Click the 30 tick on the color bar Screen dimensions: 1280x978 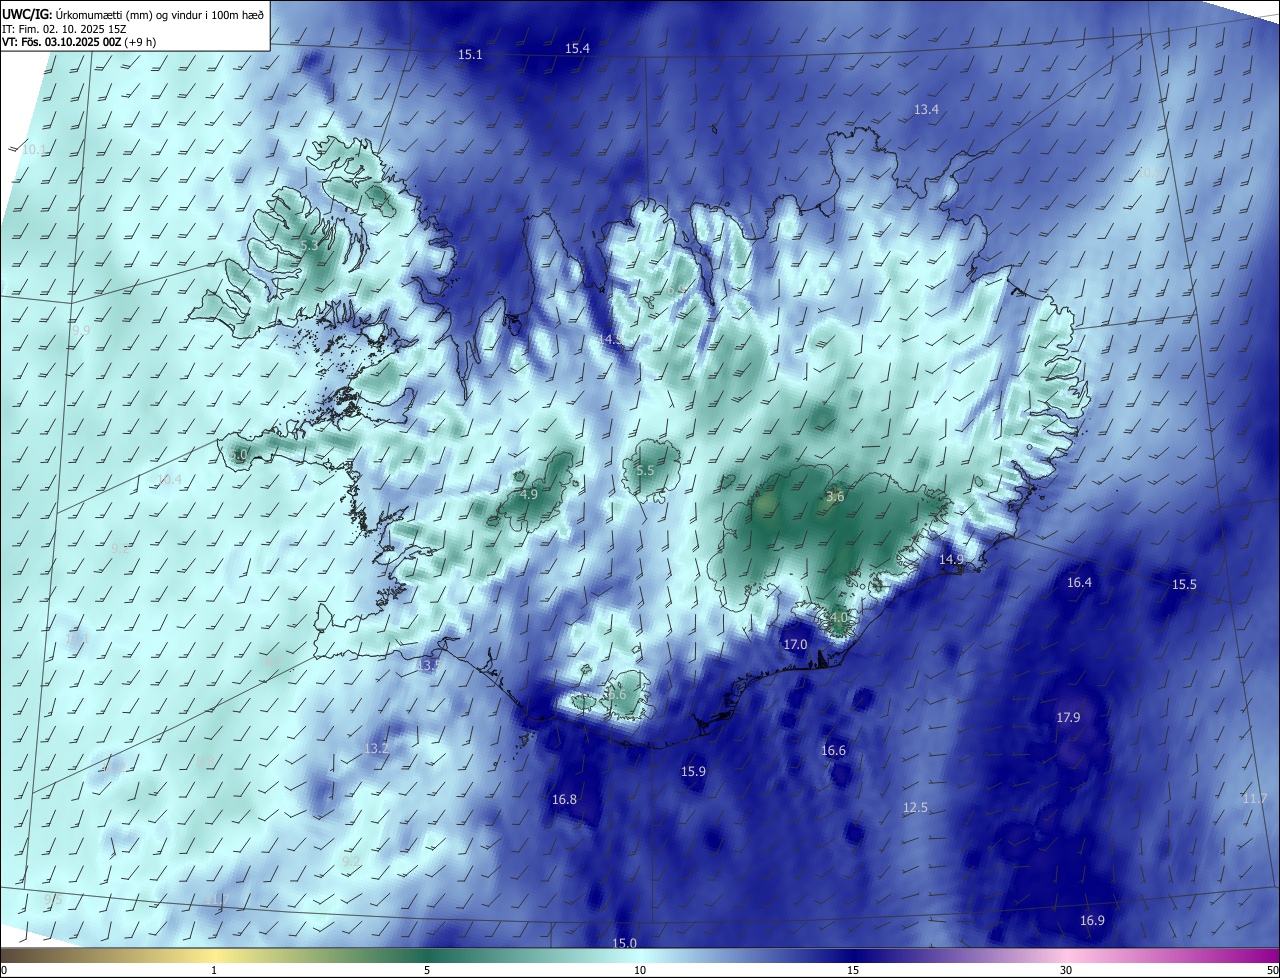pos(1066,970)
